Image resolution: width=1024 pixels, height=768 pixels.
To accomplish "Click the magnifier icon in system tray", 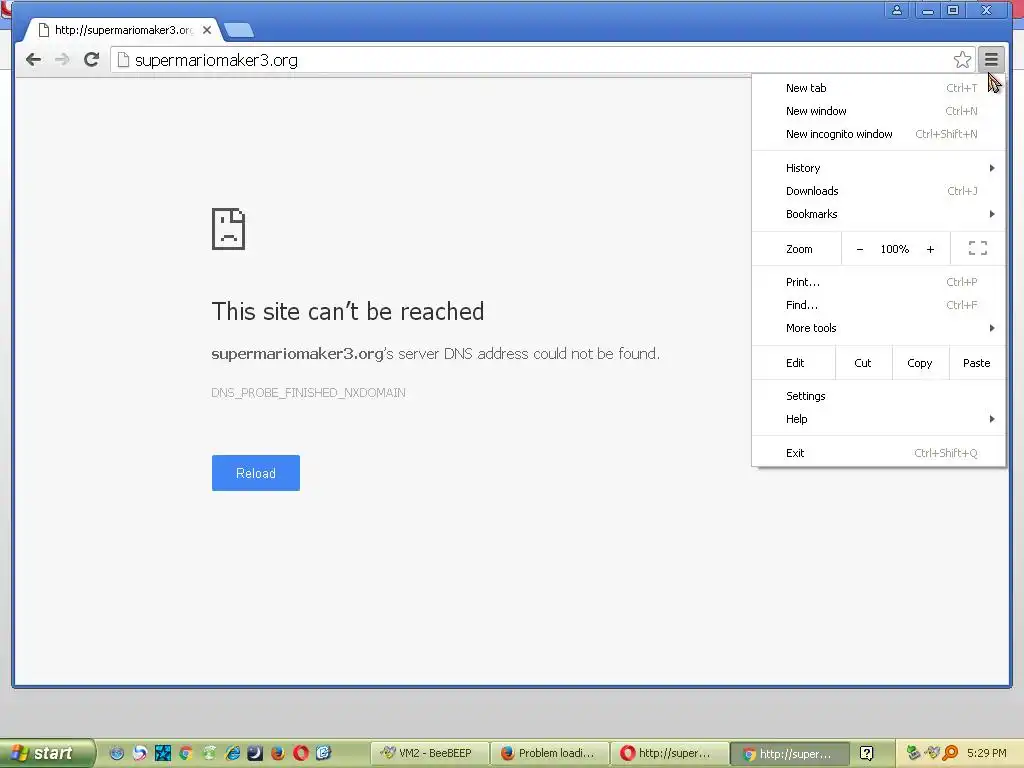I will coord(950,753).
